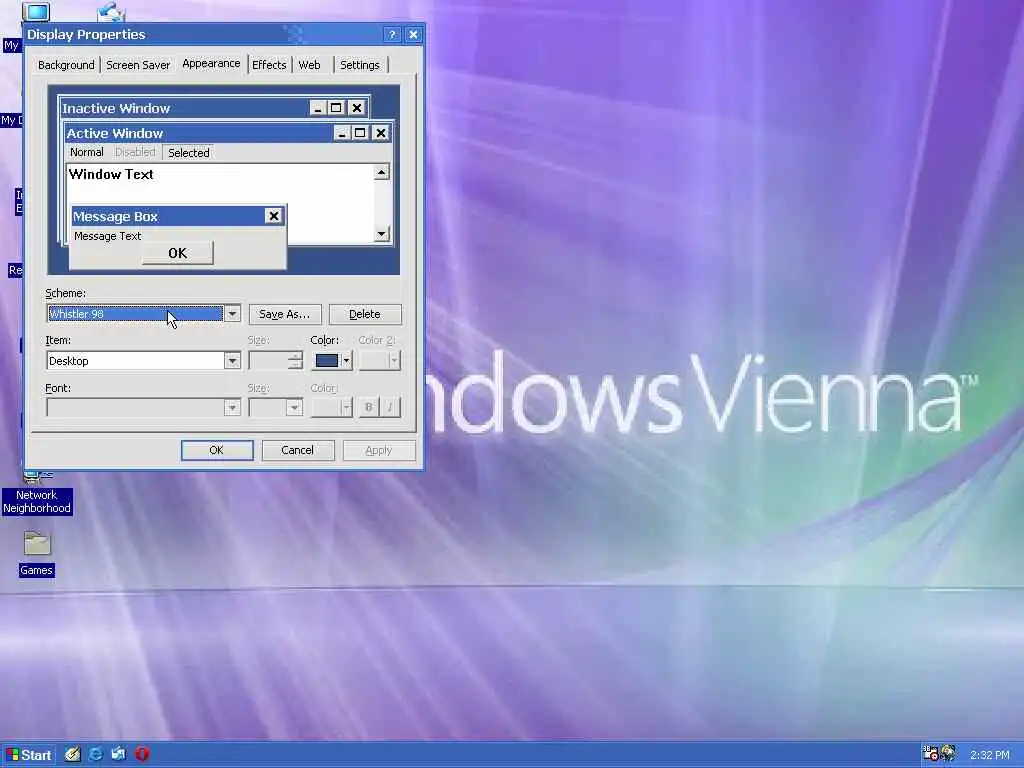
Task: Click the Message Text label in preview
Action: (x=108, y=236)
